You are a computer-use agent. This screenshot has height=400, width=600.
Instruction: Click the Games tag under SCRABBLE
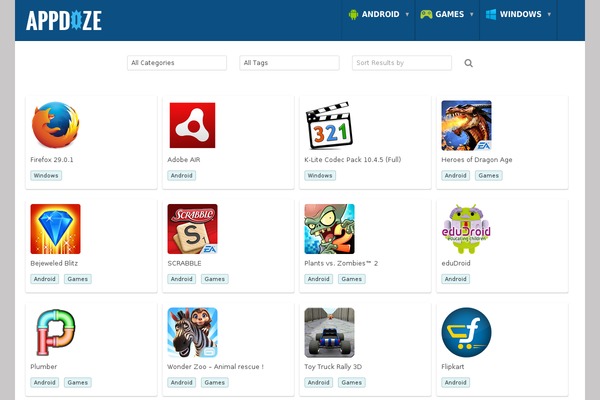pyautogui.click(x=215, y=279)
